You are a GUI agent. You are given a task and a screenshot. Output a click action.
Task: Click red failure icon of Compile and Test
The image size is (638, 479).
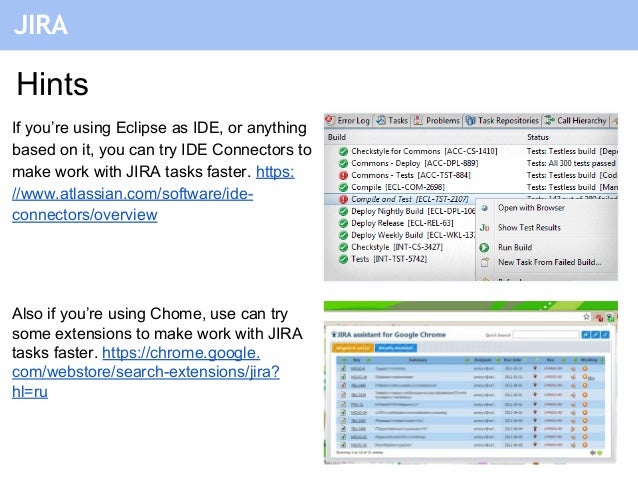click(x=343, y=199)
